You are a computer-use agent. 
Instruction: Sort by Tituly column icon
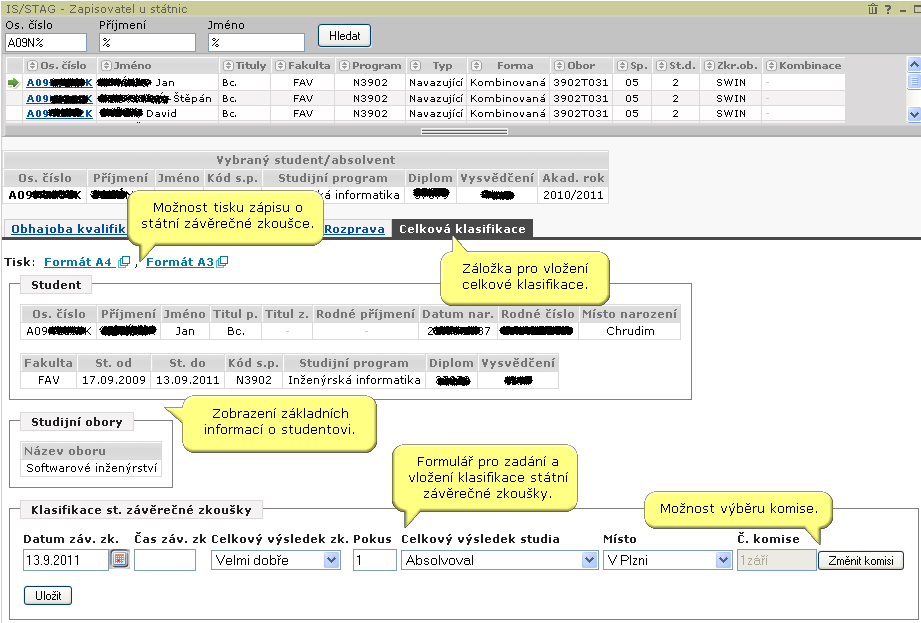pyautogui.click(x=228, y=66)
